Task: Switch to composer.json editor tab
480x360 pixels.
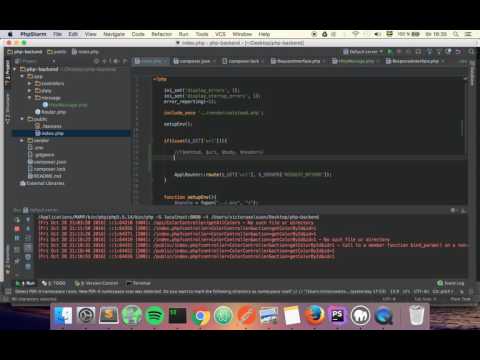Action: [195, 61]
